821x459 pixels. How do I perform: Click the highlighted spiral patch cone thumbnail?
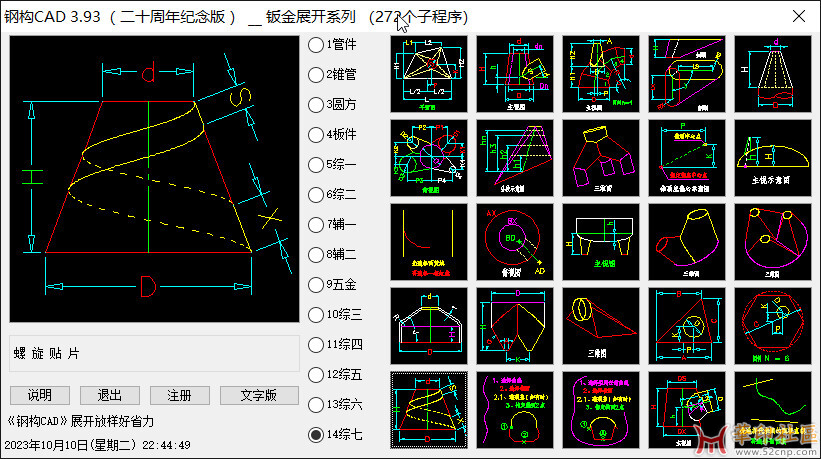tap(429, 410)
